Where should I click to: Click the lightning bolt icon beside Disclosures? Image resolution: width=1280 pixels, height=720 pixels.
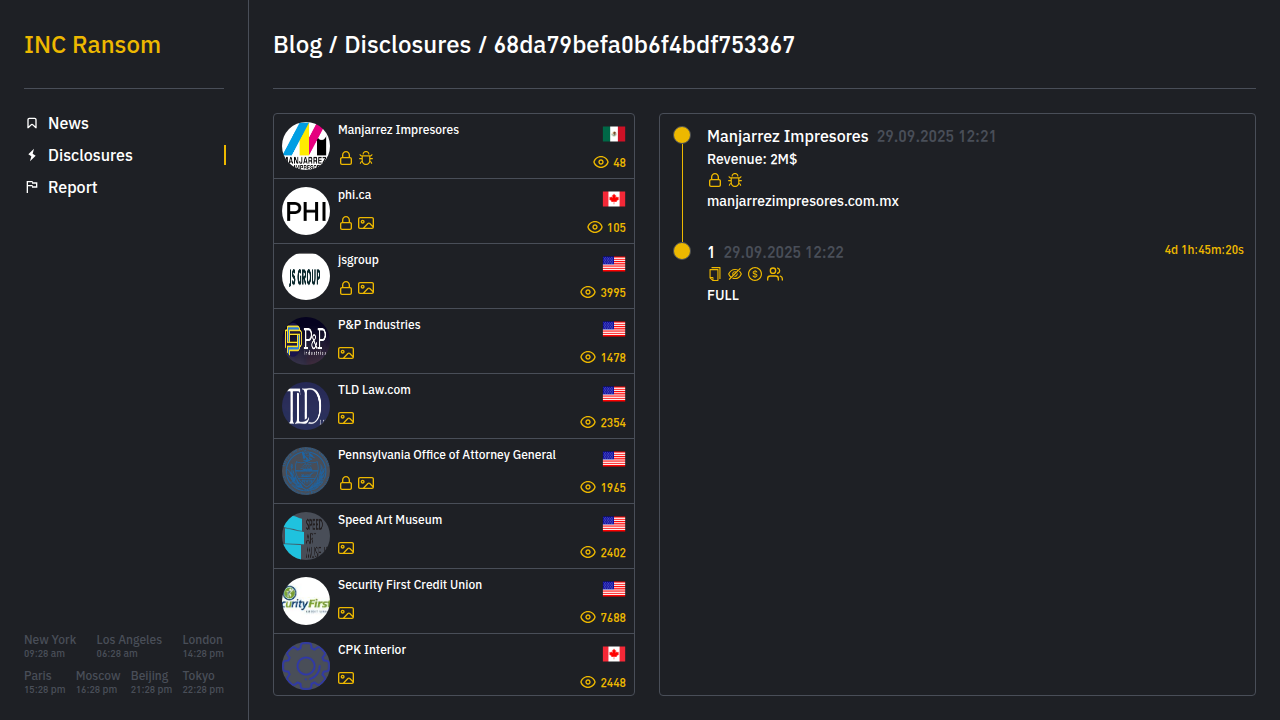pos(32,155)
